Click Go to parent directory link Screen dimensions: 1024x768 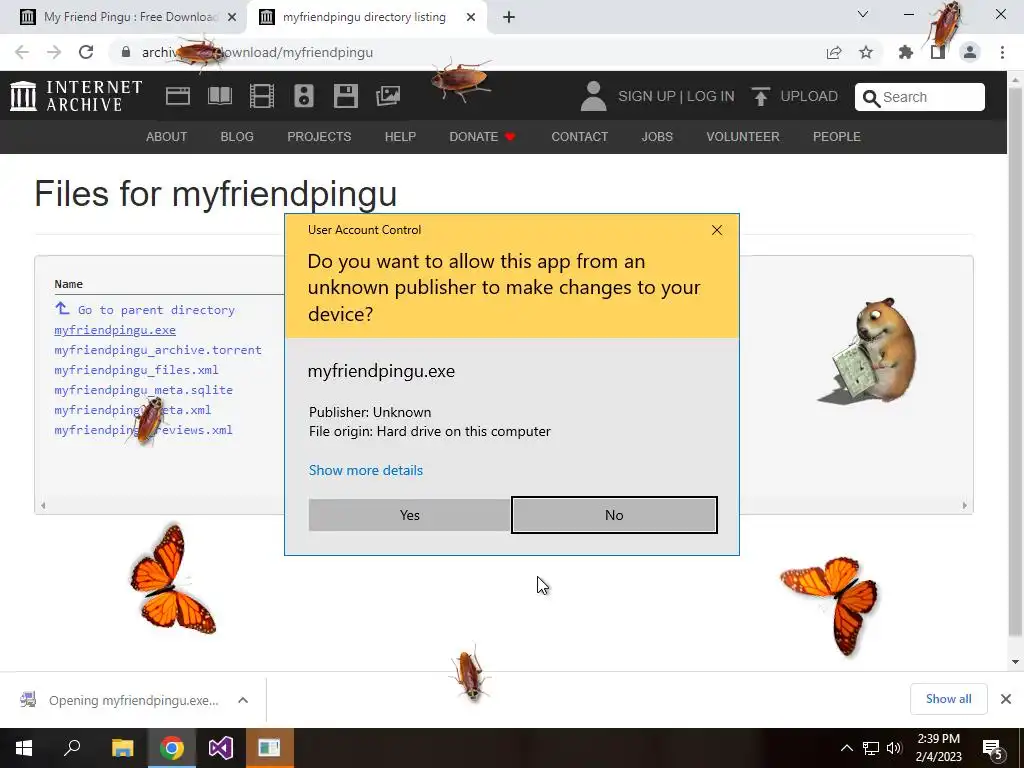(x=156, y=310)
